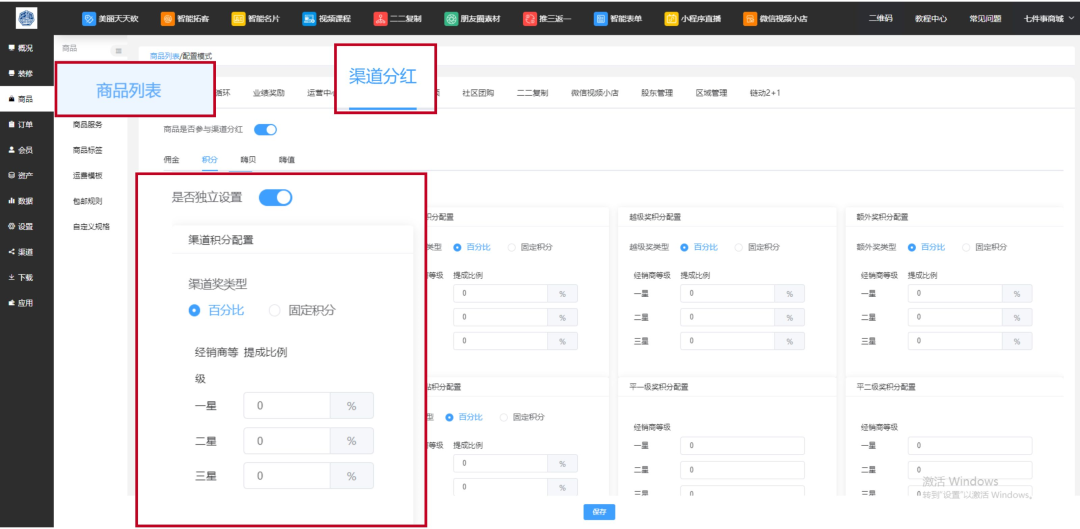Screen dimensions: 1080x529
Task: Follow the 商品列表 breadcrumb link
Action: tap(165, 56)
